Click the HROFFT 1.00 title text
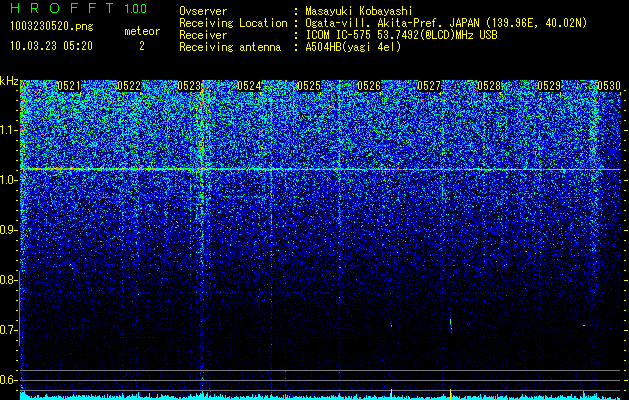629x400 pixels. [x=78, y=8]
